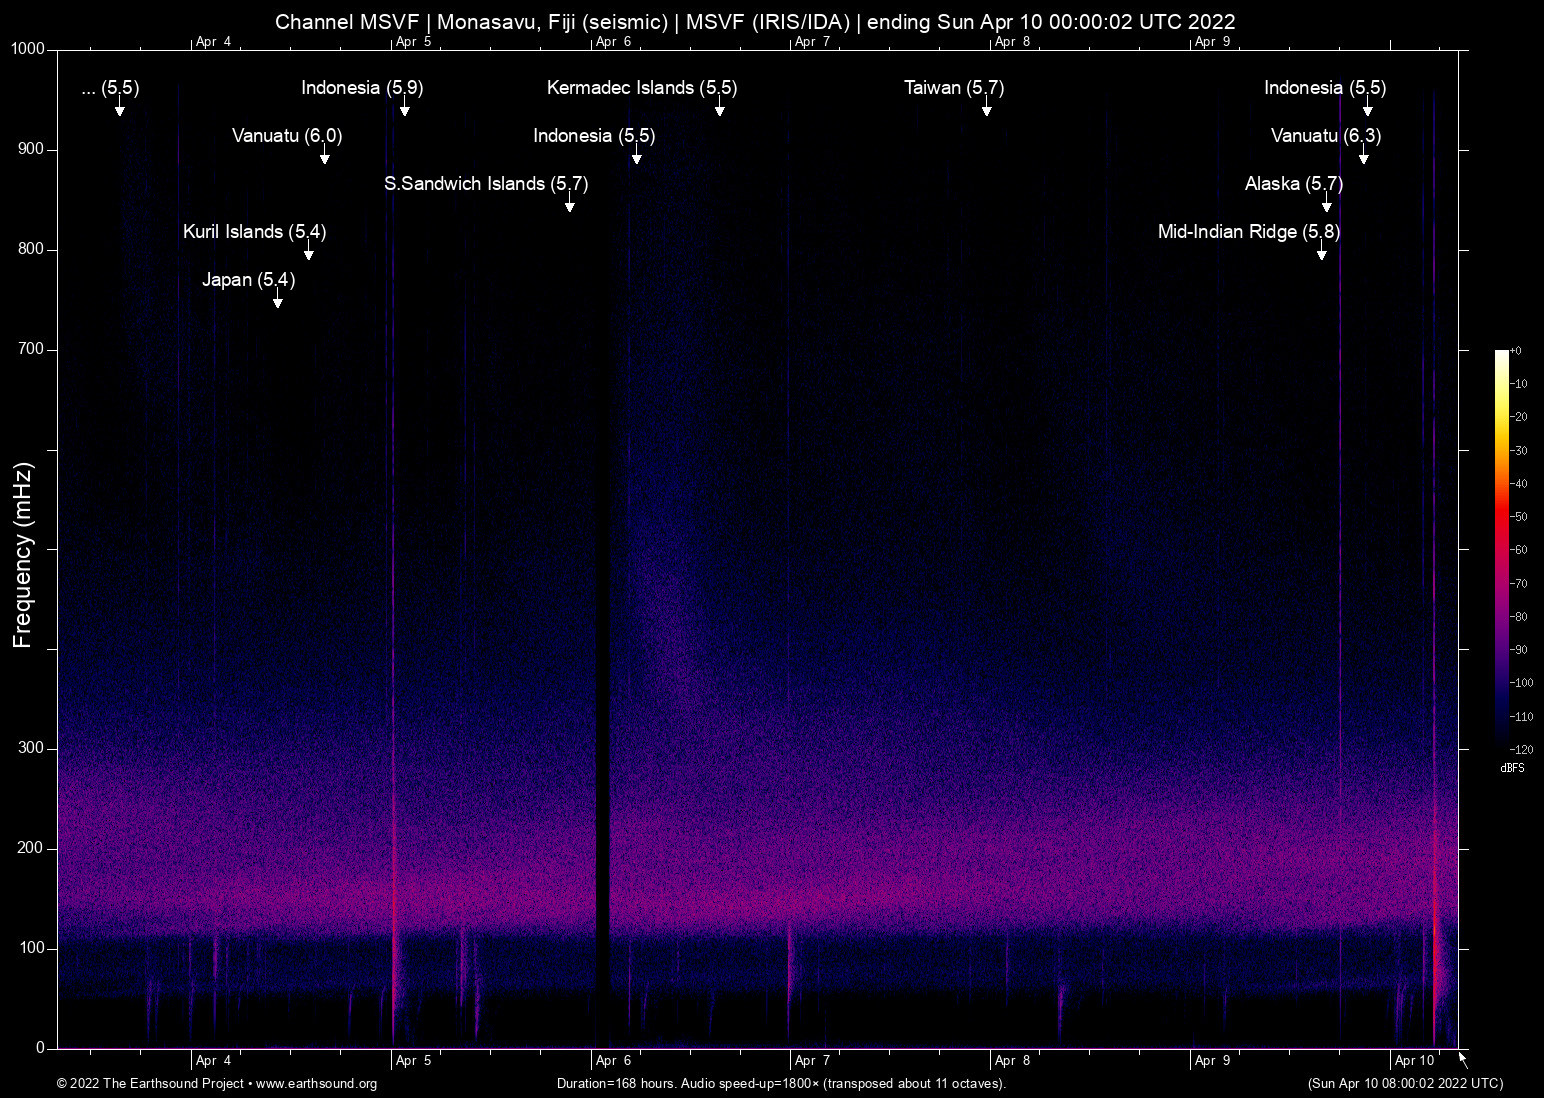
Task: Click Apr 10 on the bottom time axis
Action: point(1415,1061)
